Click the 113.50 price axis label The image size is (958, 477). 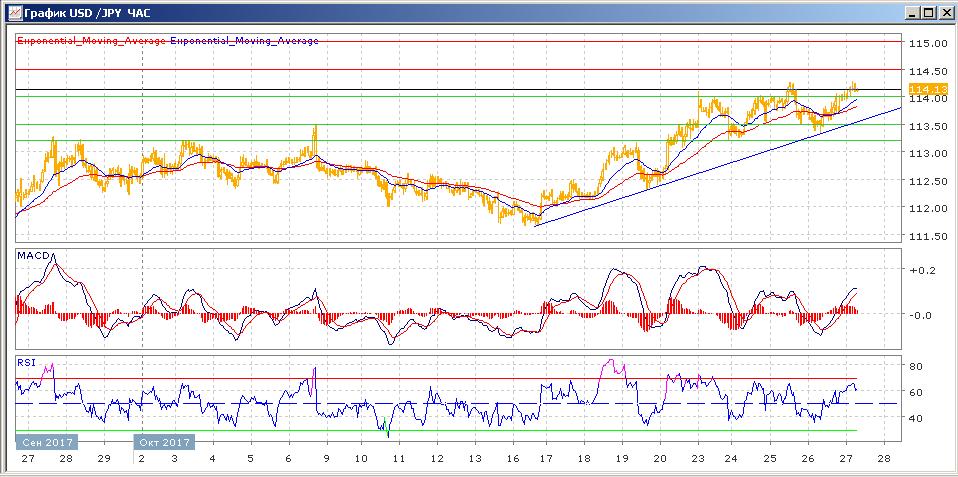927,126
